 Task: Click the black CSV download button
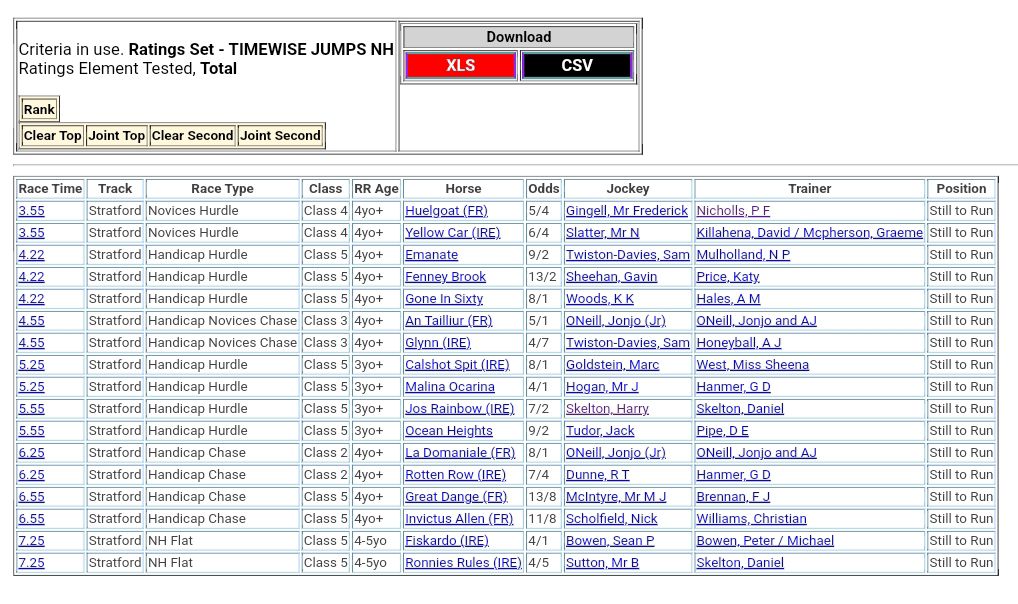coord(576,66)
